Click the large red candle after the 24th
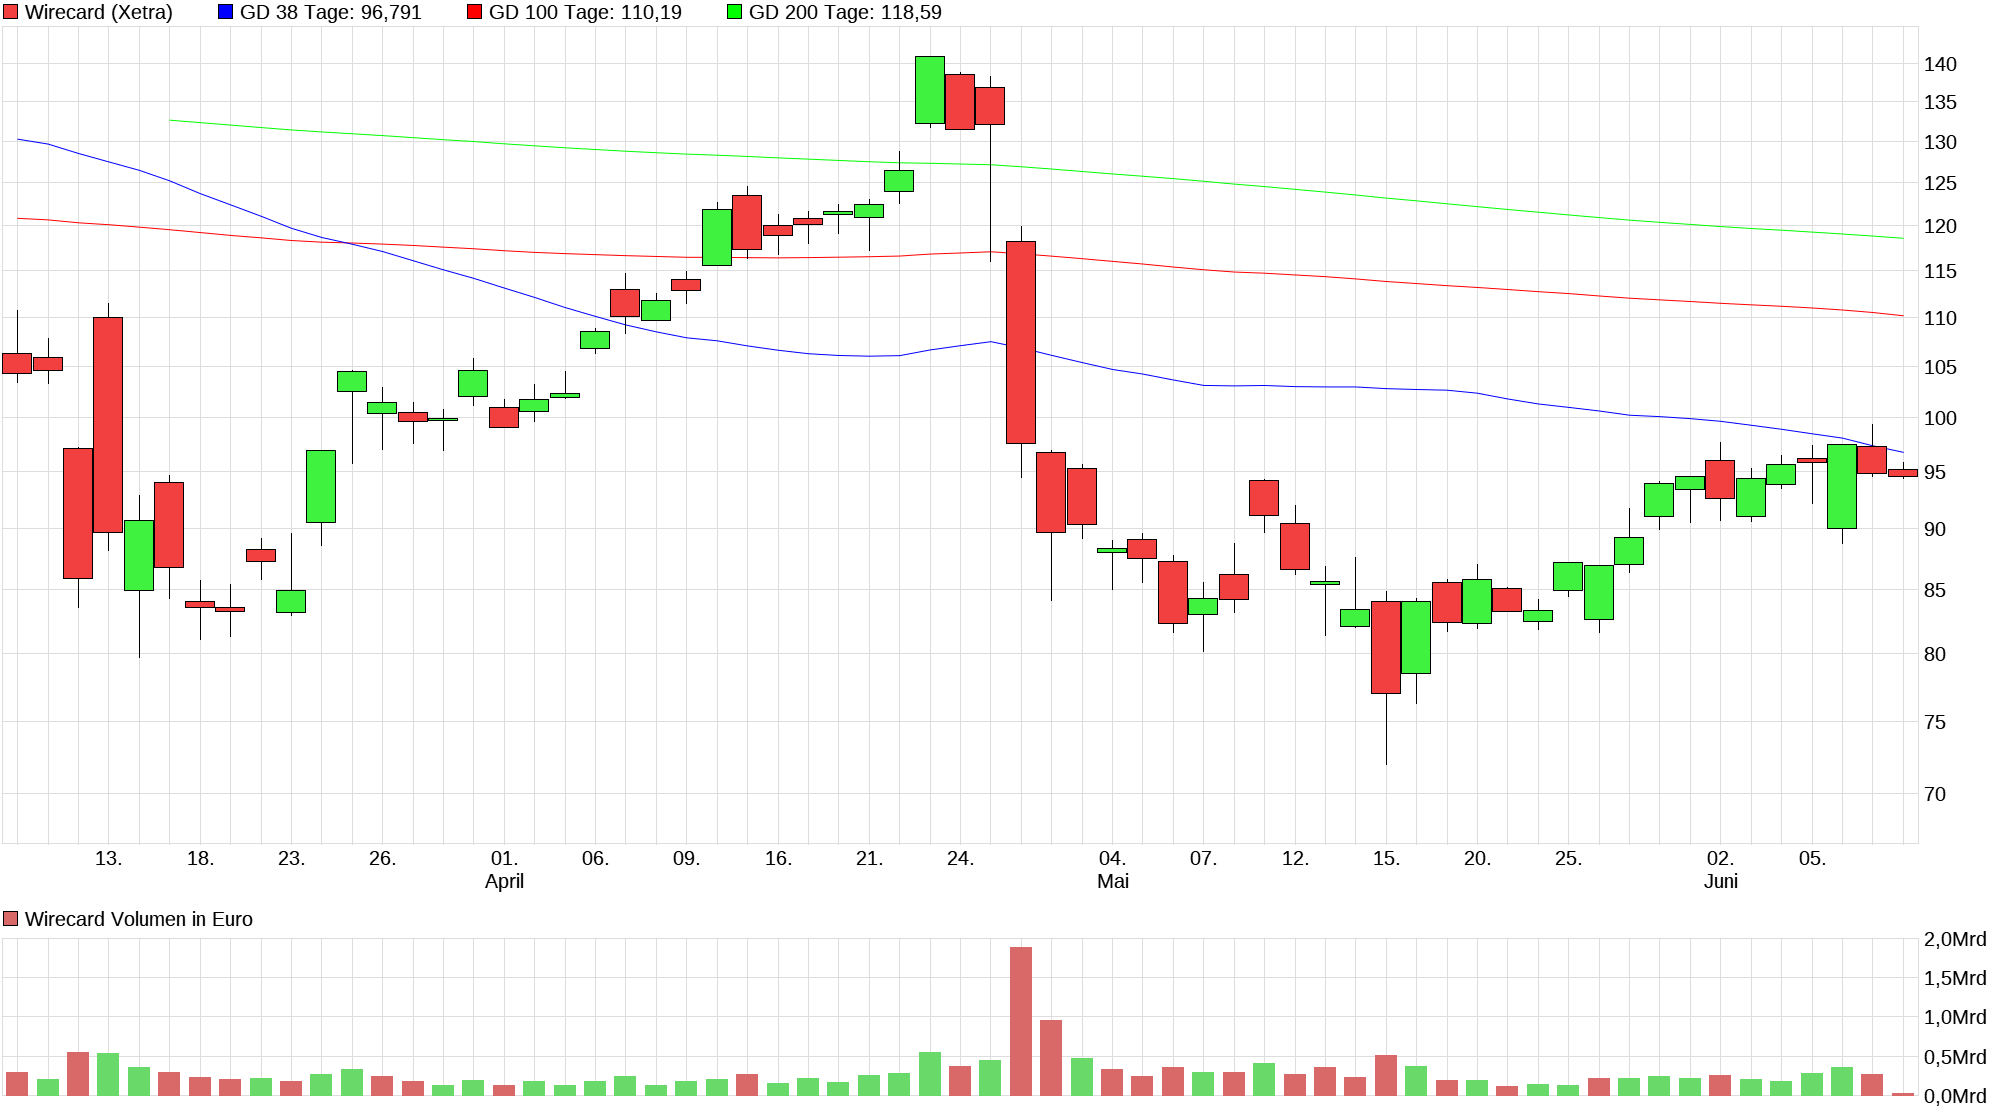1997x1117 pixels. (1020, 342)
